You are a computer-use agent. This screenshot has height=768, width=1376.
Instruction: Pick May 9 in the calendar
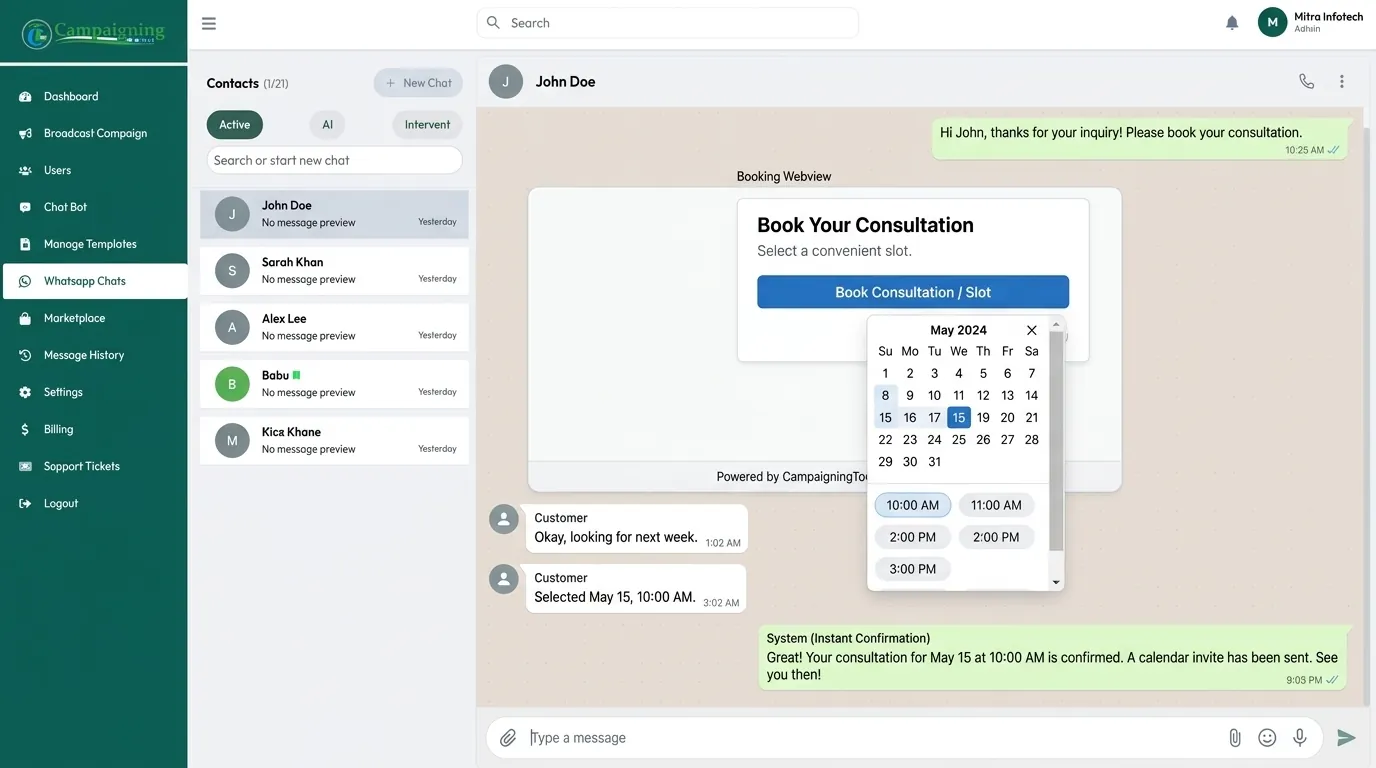pyautogui.click(x=910, y=396)
